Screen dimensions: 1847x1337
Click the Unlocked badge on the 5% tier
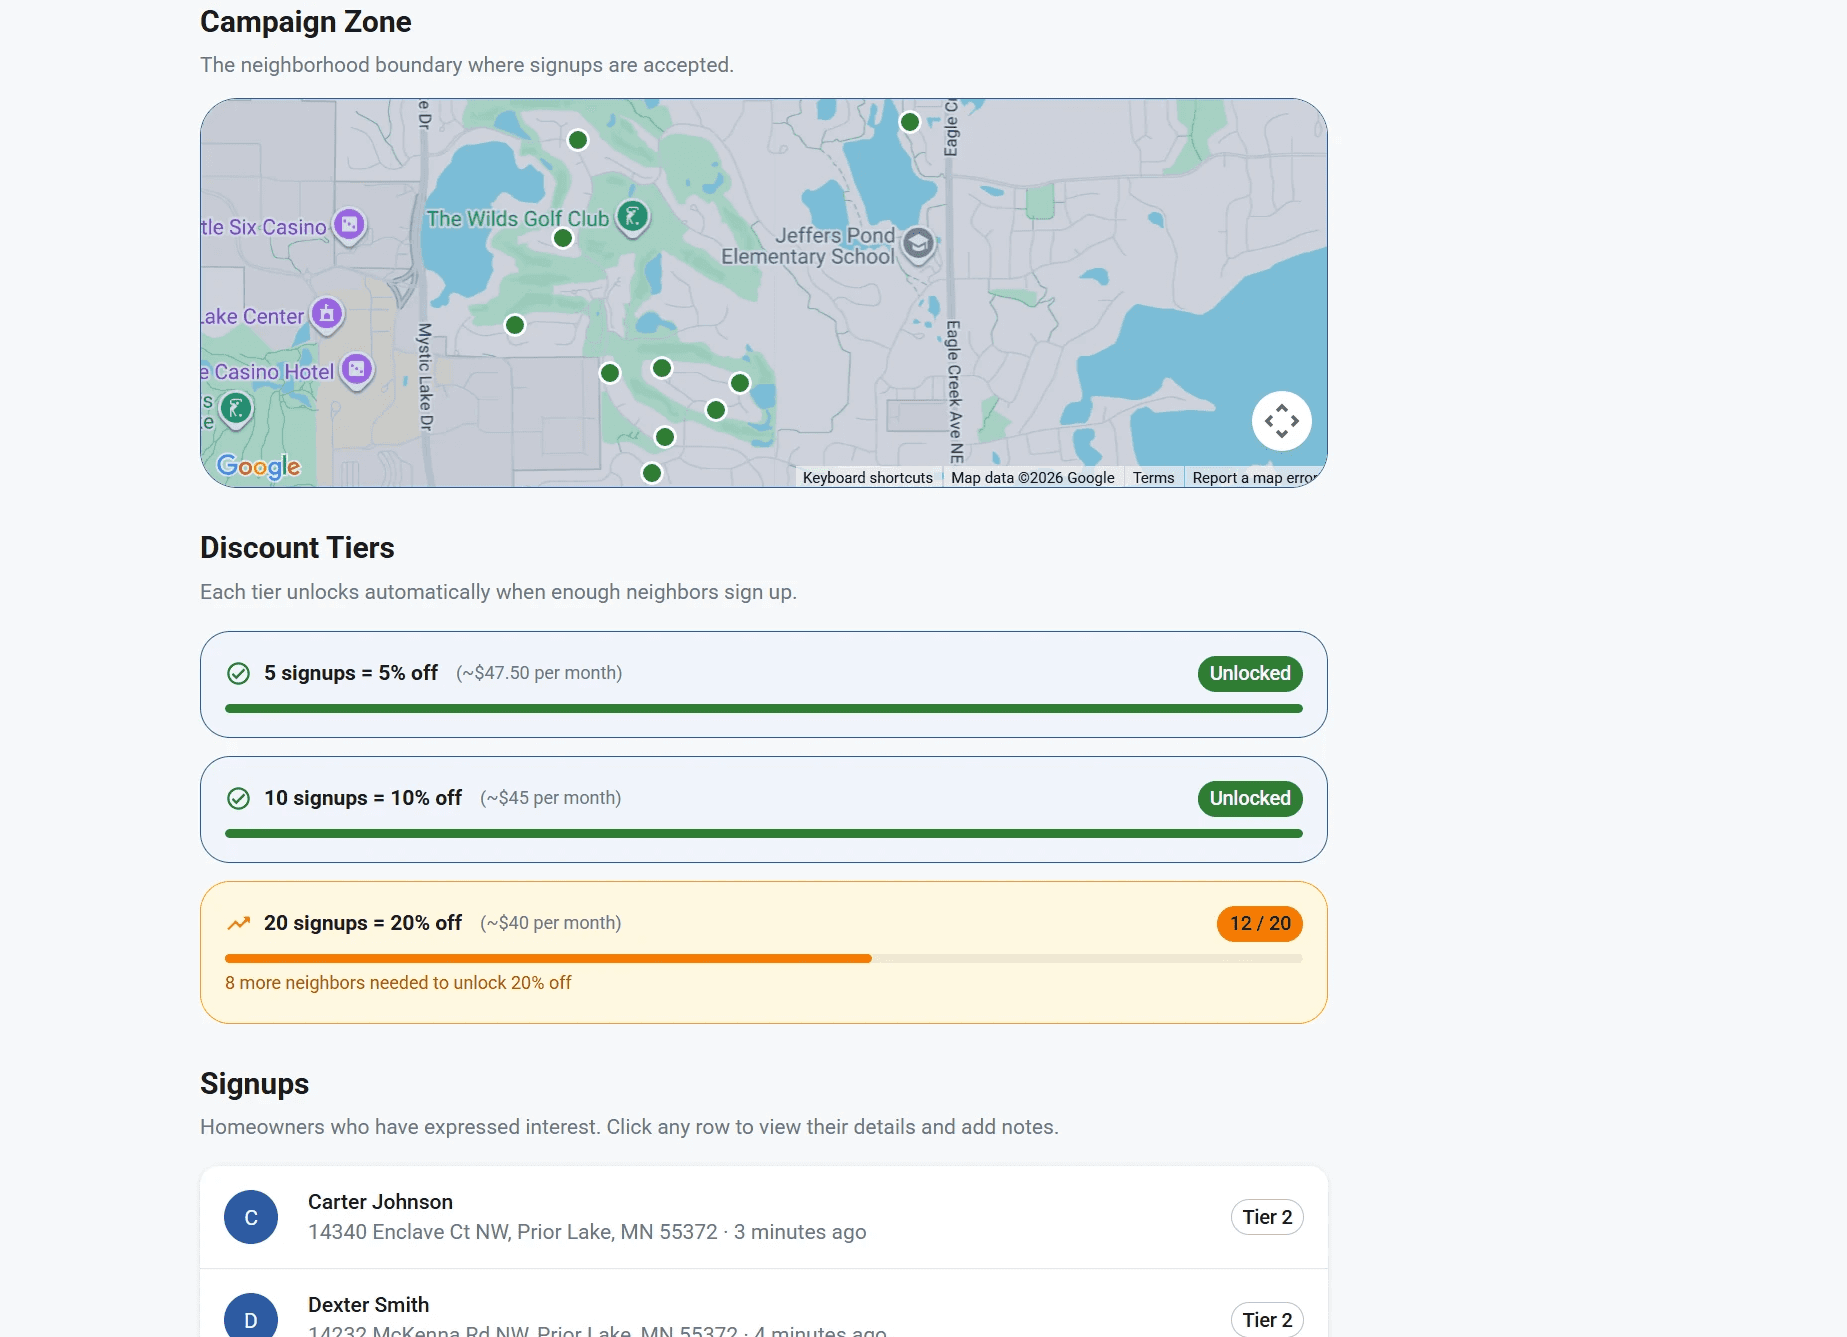point(1248,673)
